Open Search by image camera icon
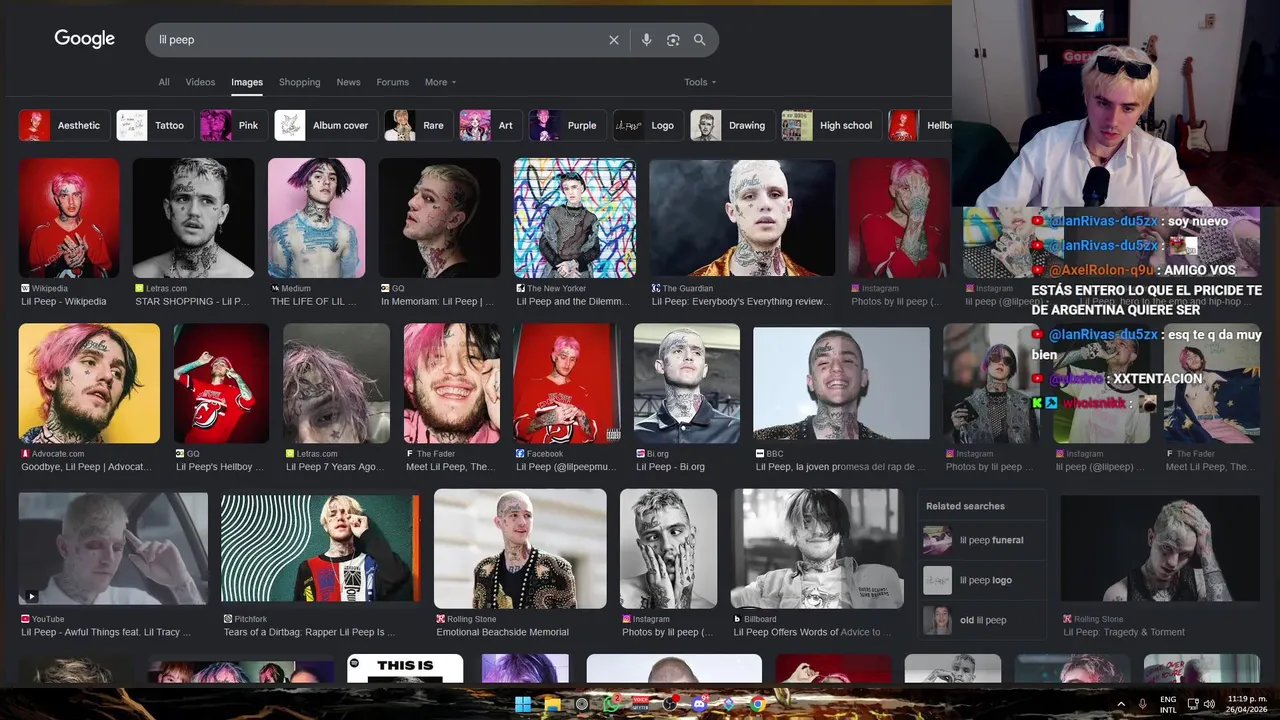The width and height of the screenshot is (1280, 720). 673,40
